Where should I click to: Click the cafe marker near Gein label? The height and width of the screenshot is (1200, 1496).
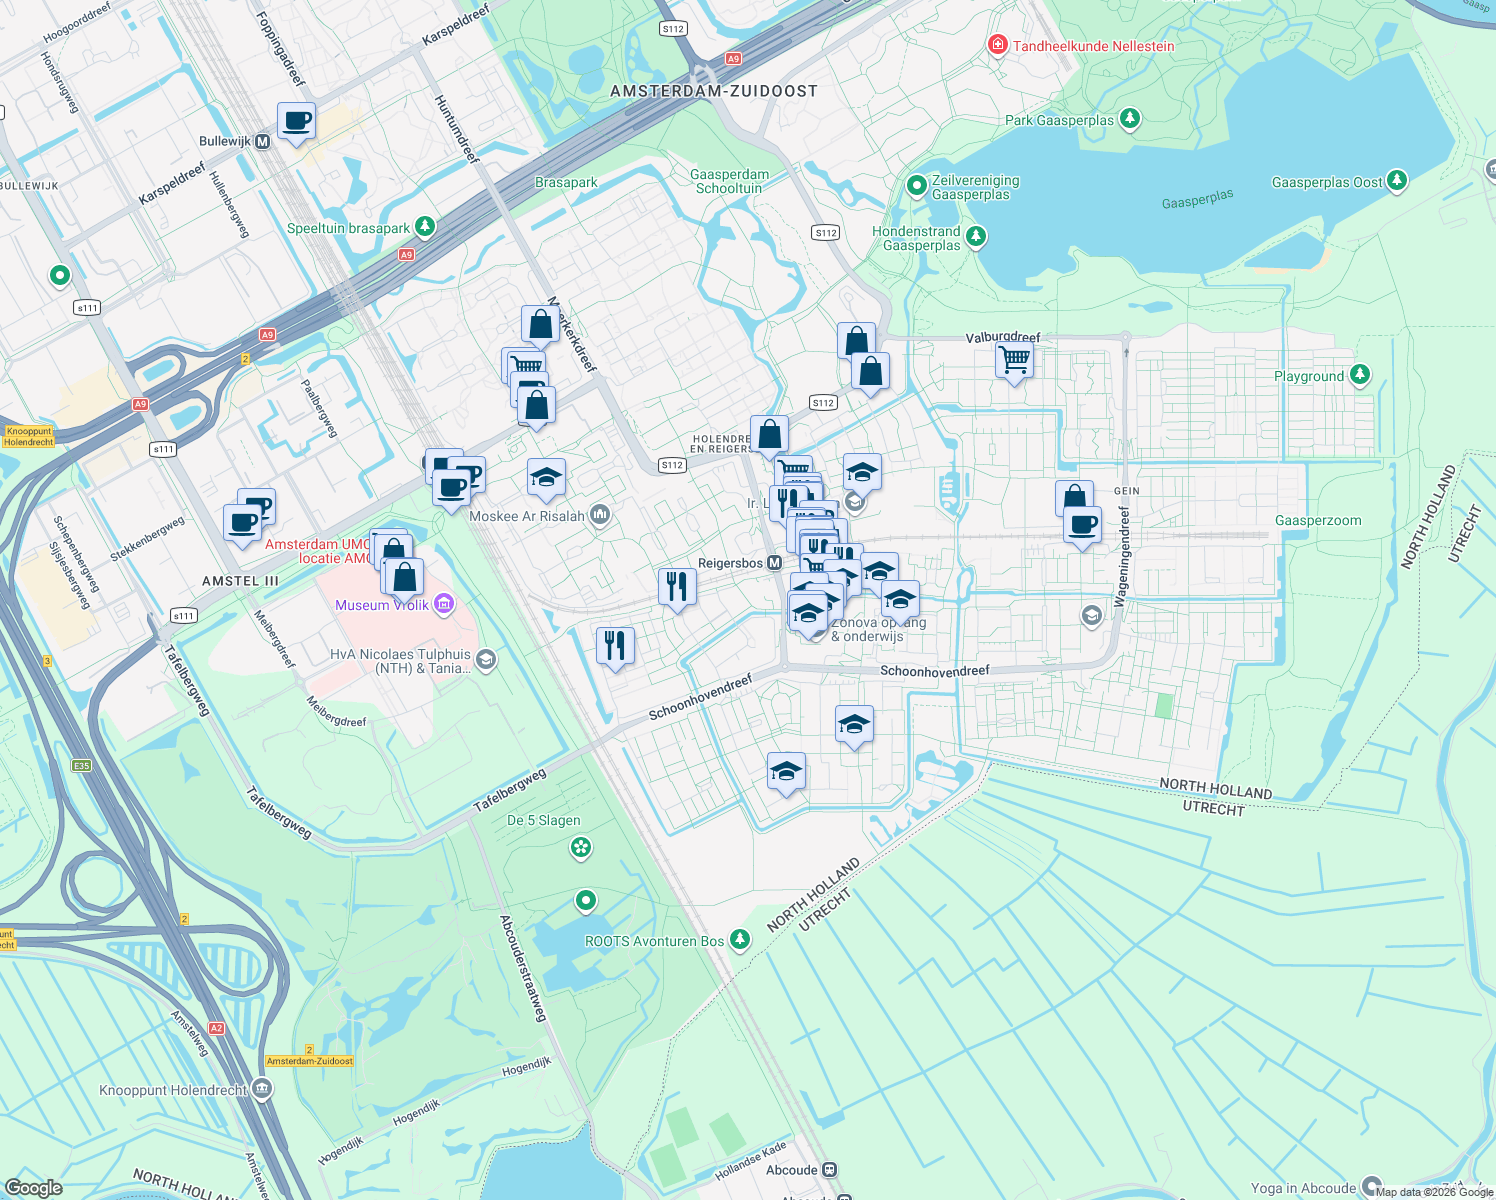[1082, 526]
